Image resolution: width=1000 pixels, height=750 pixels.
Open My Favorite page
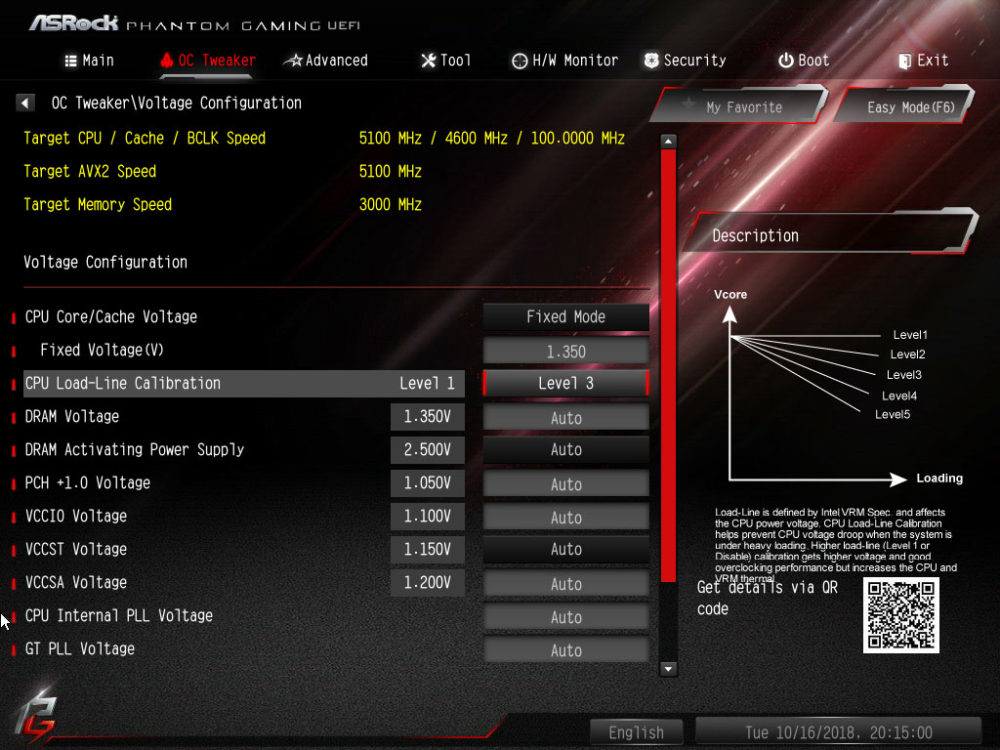pyautogui.click(x=740, y=106)
